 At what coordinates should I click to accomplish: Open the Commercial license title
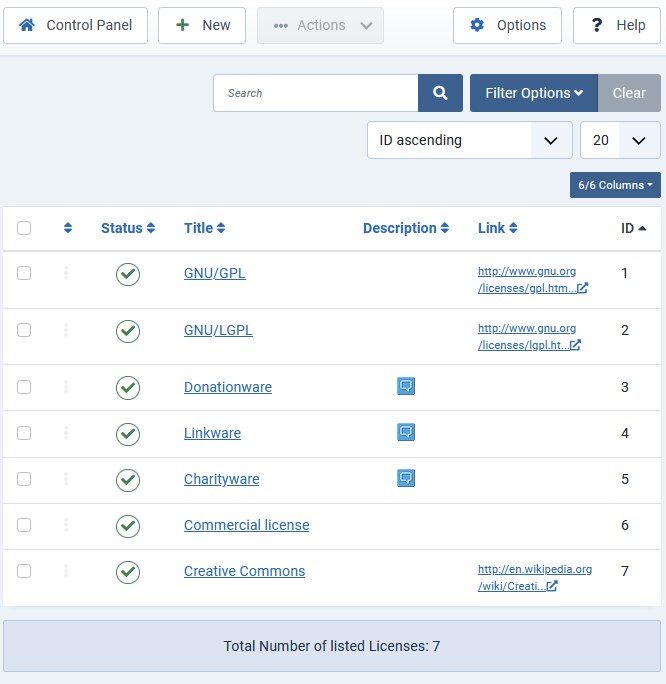pyautogui.click(x=246, y=525)
